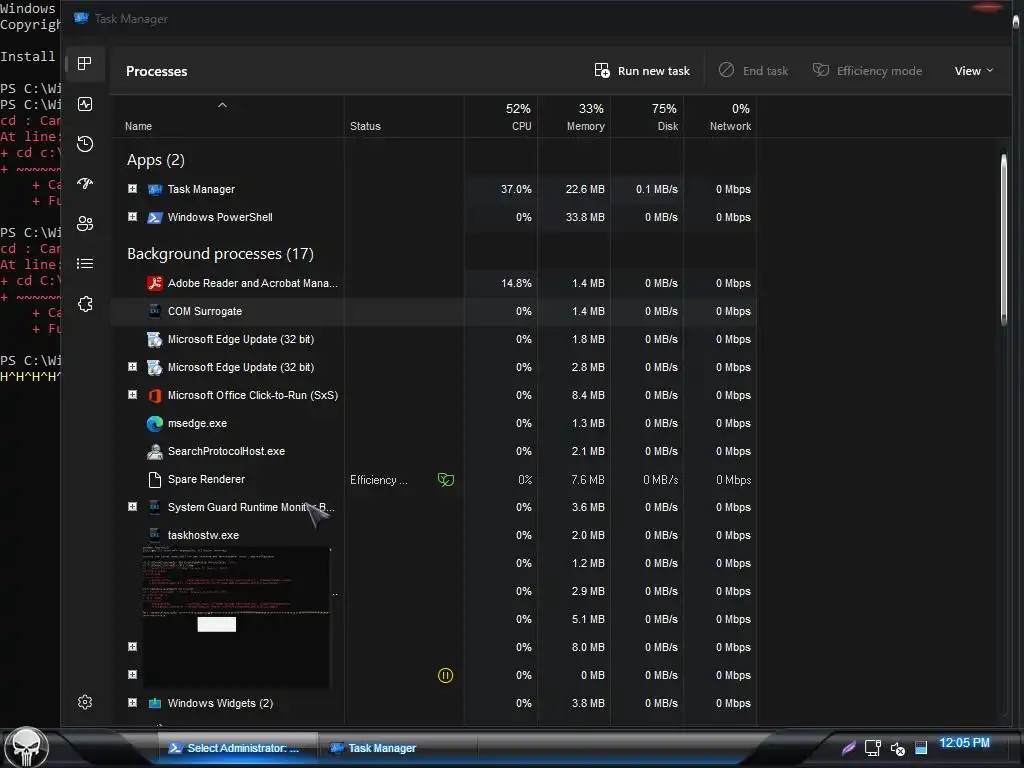Screen dimensions: 1024x768
Task: Click the Background processes (17) heading
Action: pyautogui.click(x=220, y=253)
